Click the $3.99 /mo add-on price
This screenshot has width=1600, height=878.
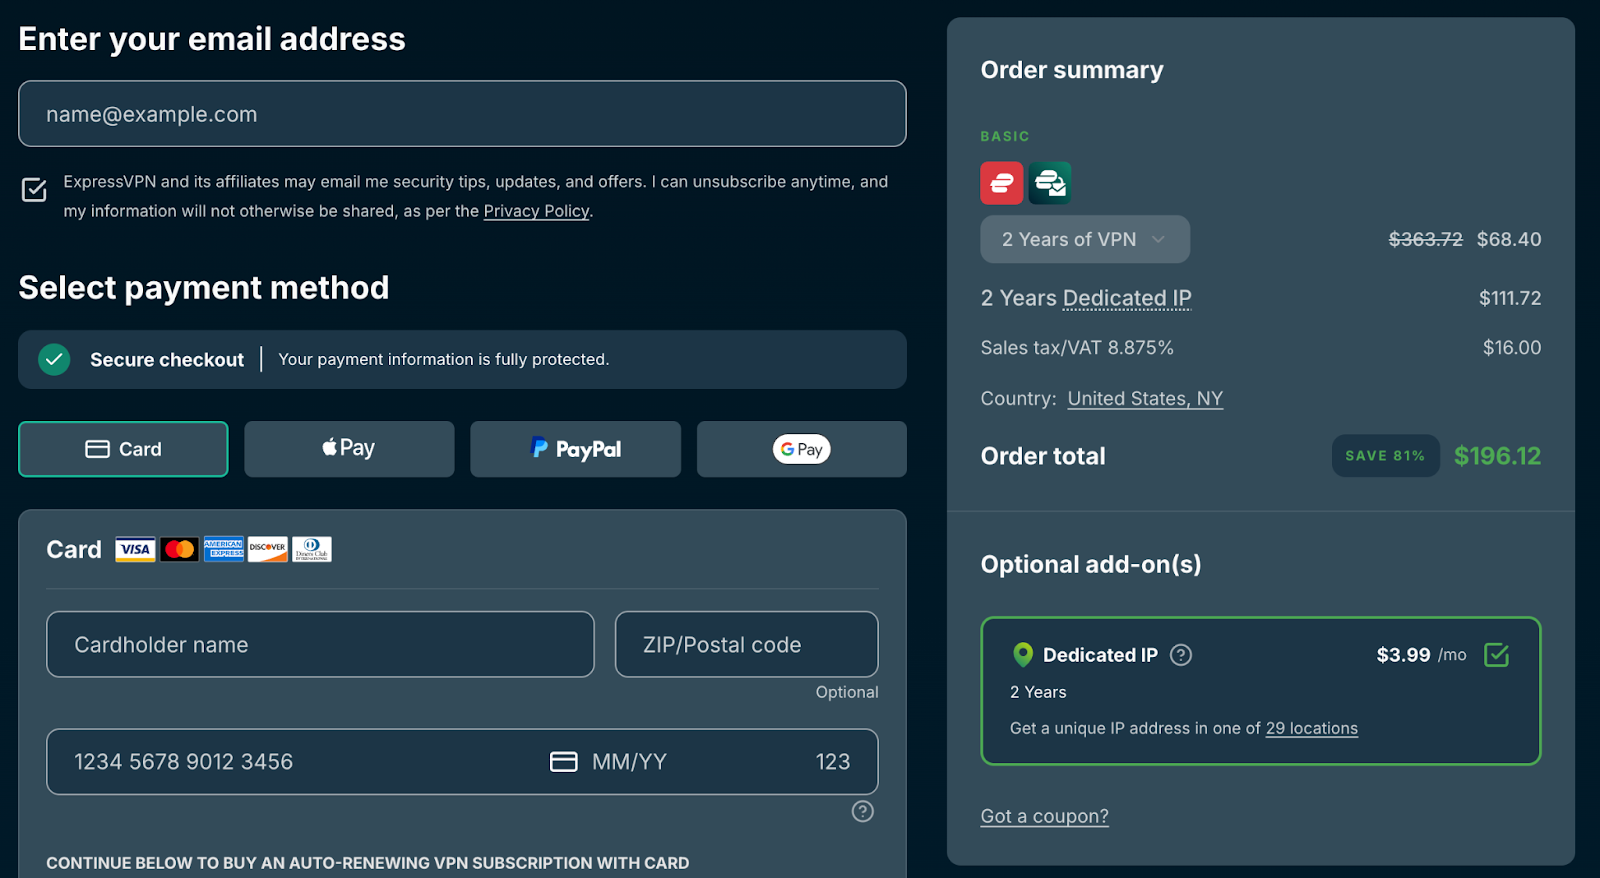(x=1421, y=655)
